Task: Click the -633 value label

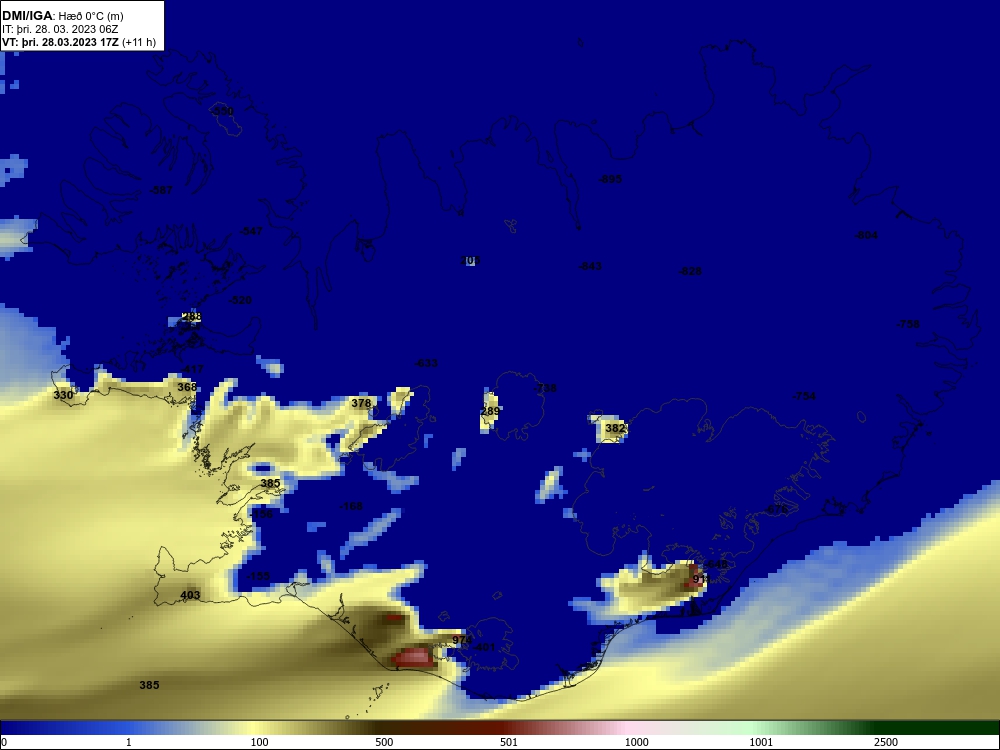Action: pyautogui.click(x=427, y=364)
